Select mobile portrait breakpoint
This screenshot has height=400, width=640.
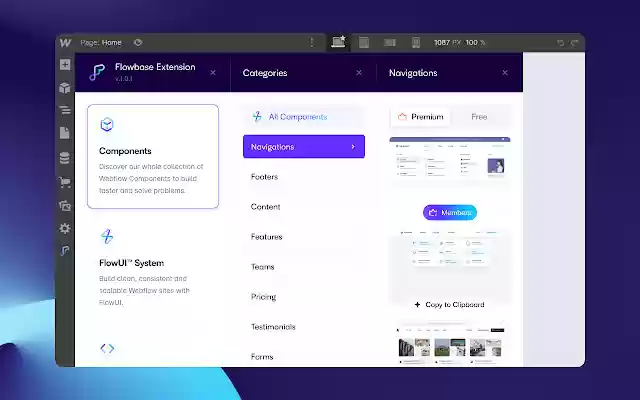(x=416, y=42)
